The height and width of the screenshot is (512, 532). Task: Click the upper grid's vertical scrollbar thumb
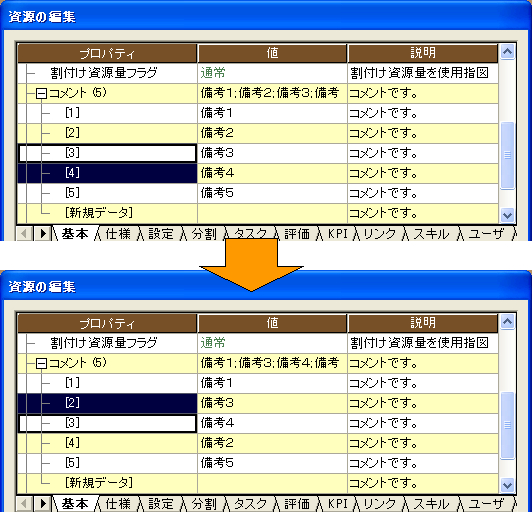click(507, 155)
